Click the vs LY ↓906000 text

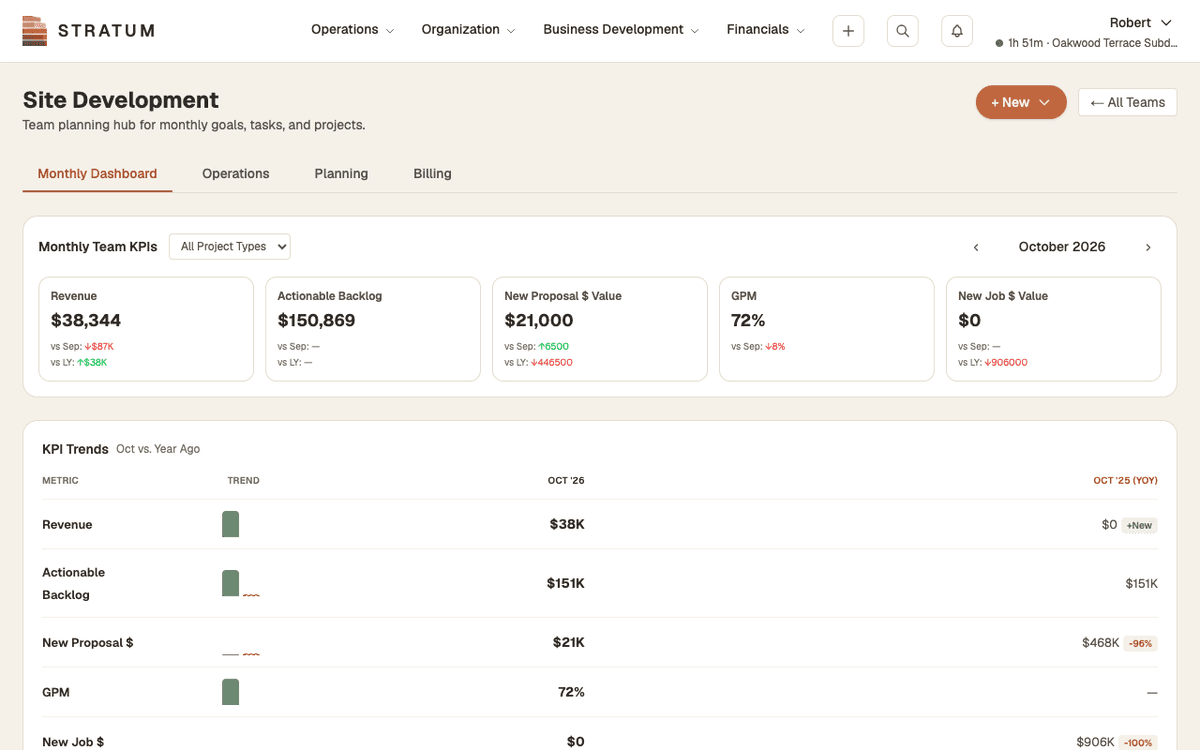tap(993, 363)
